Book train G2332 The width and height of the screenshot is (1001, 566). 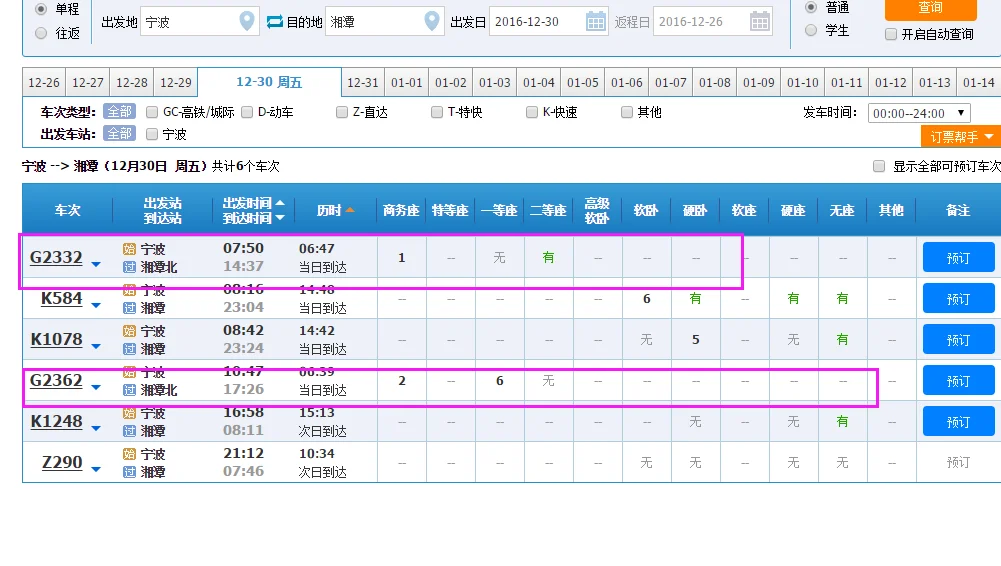[x=958, y=258]
